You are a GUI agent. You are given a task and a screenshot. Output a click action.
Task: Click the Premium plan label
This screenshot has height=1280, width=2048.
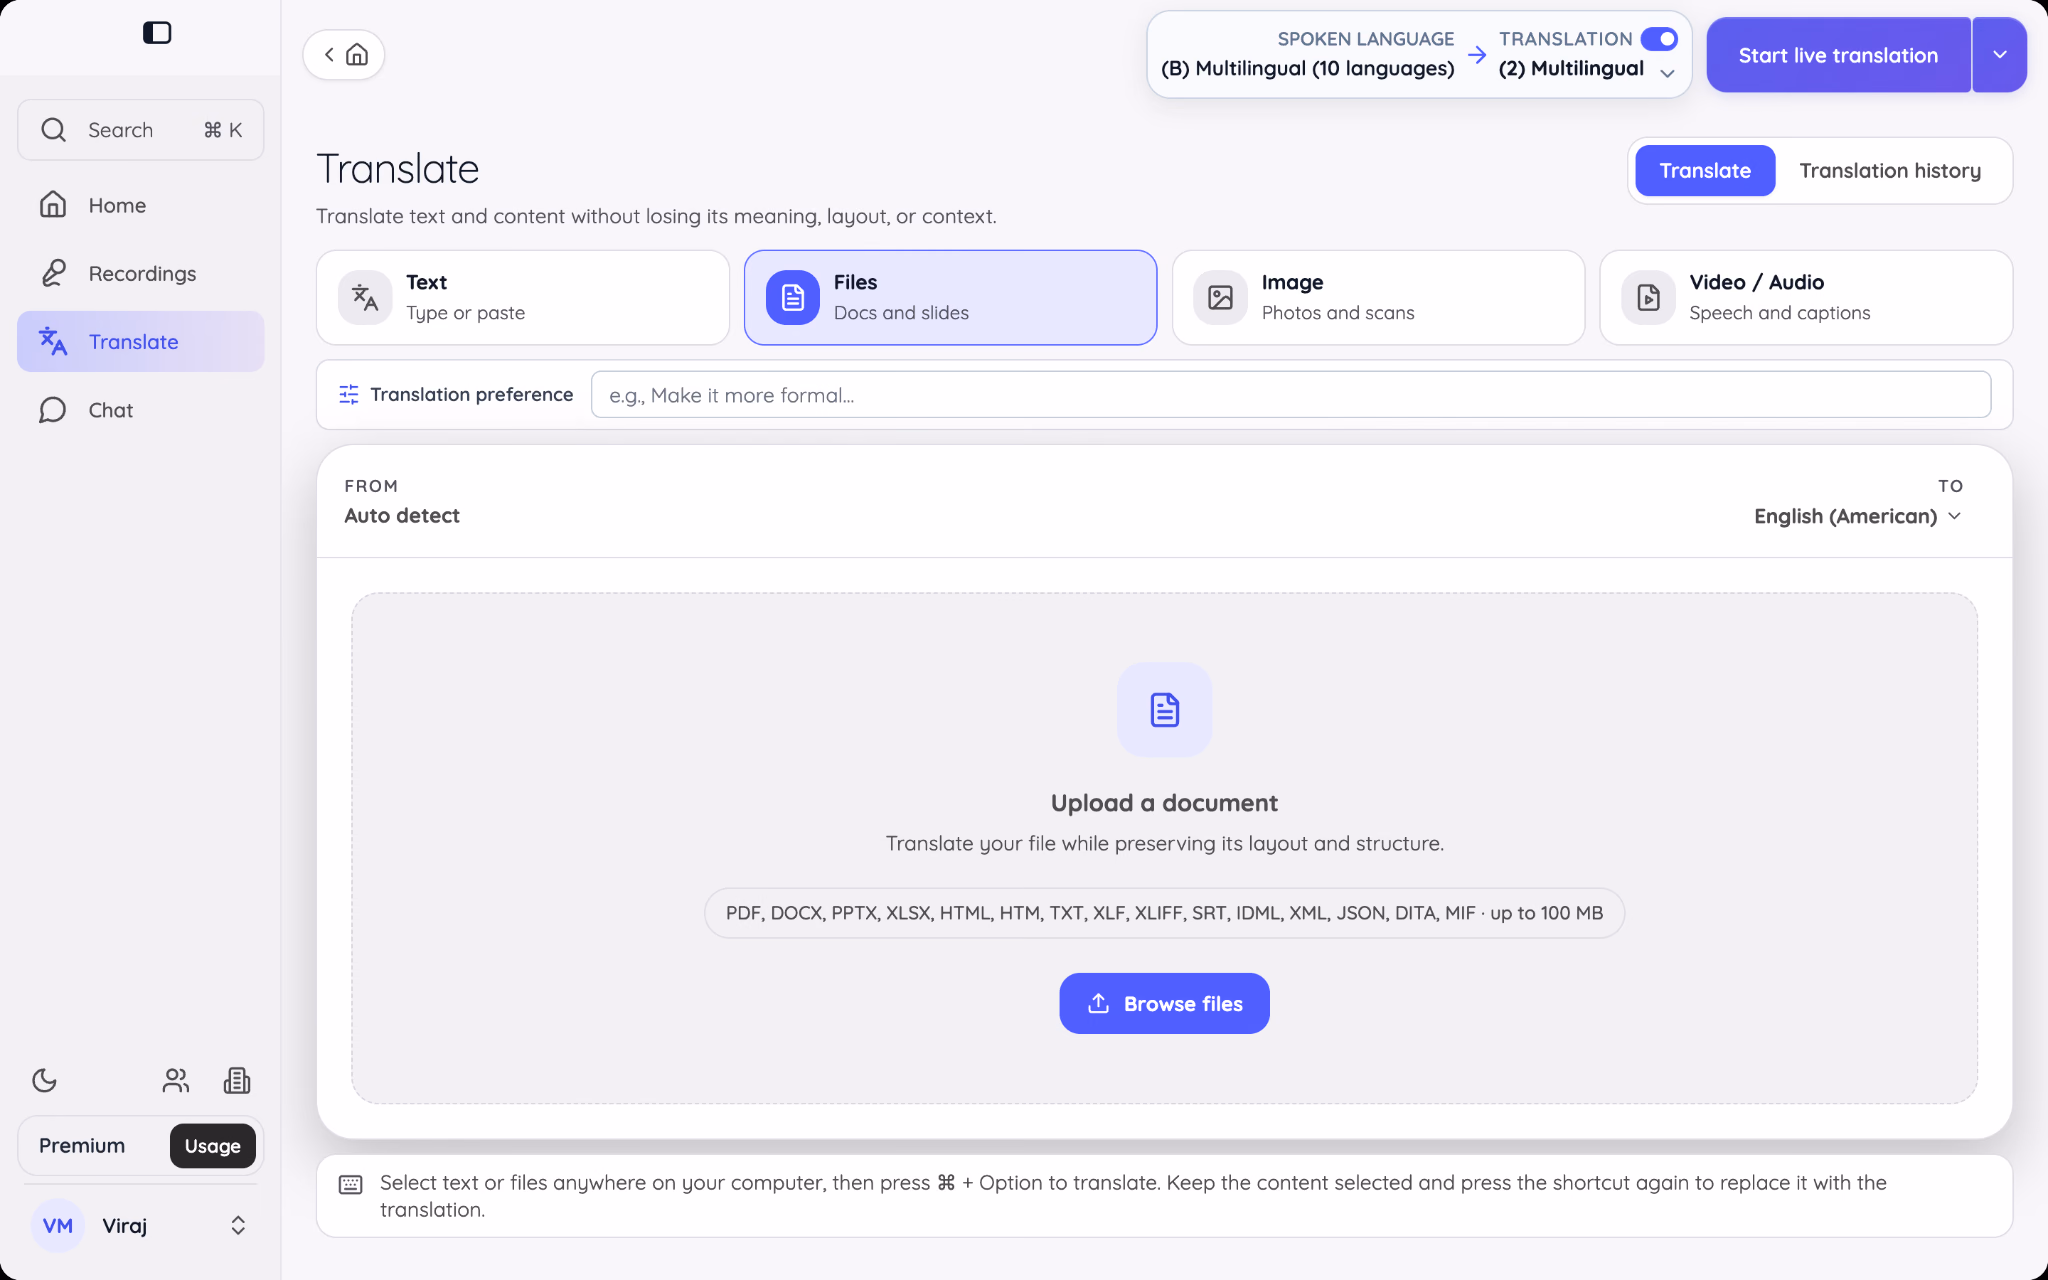(x=82, y=1146)
